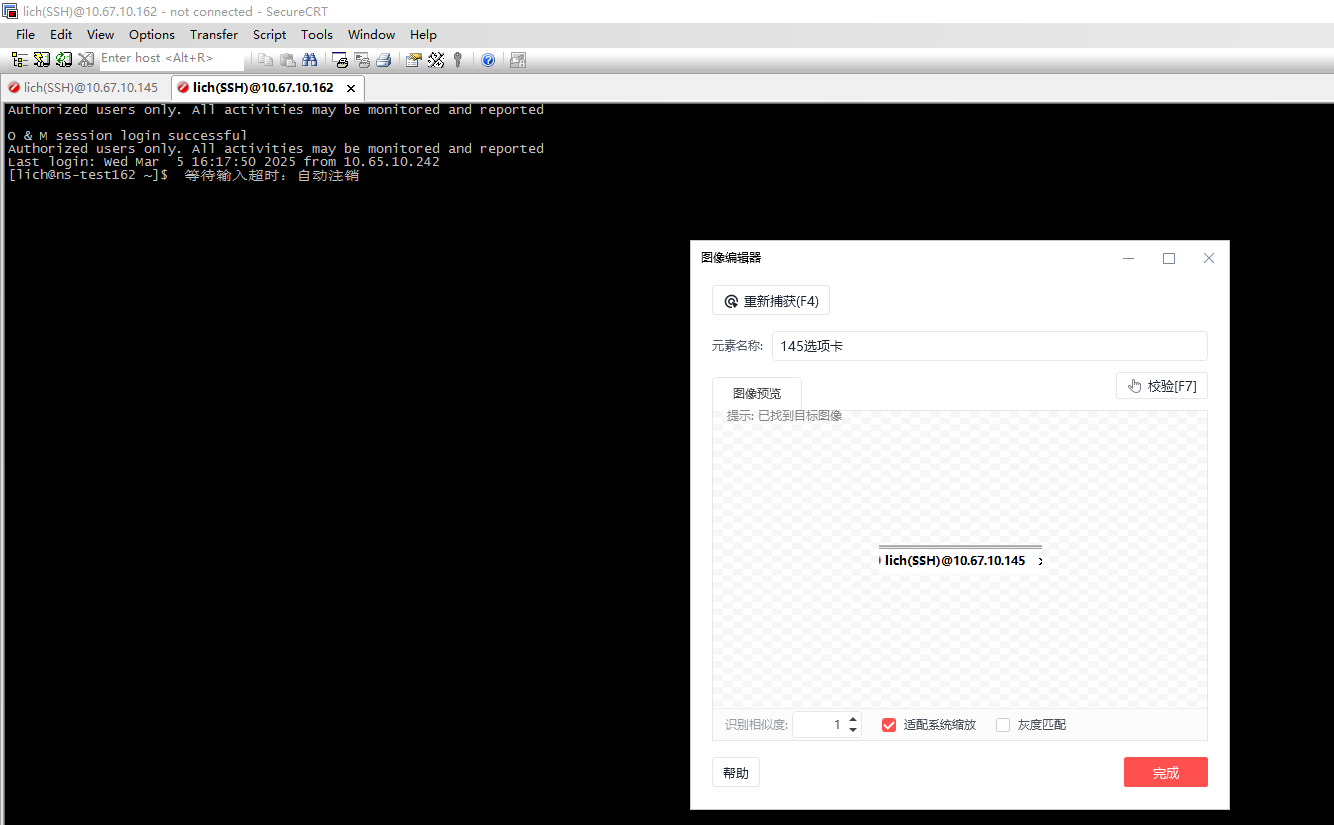This screenshot has height=825, width=1334.
Task: Click the 重新捕获(F4) recapture button
Action: 771,301
